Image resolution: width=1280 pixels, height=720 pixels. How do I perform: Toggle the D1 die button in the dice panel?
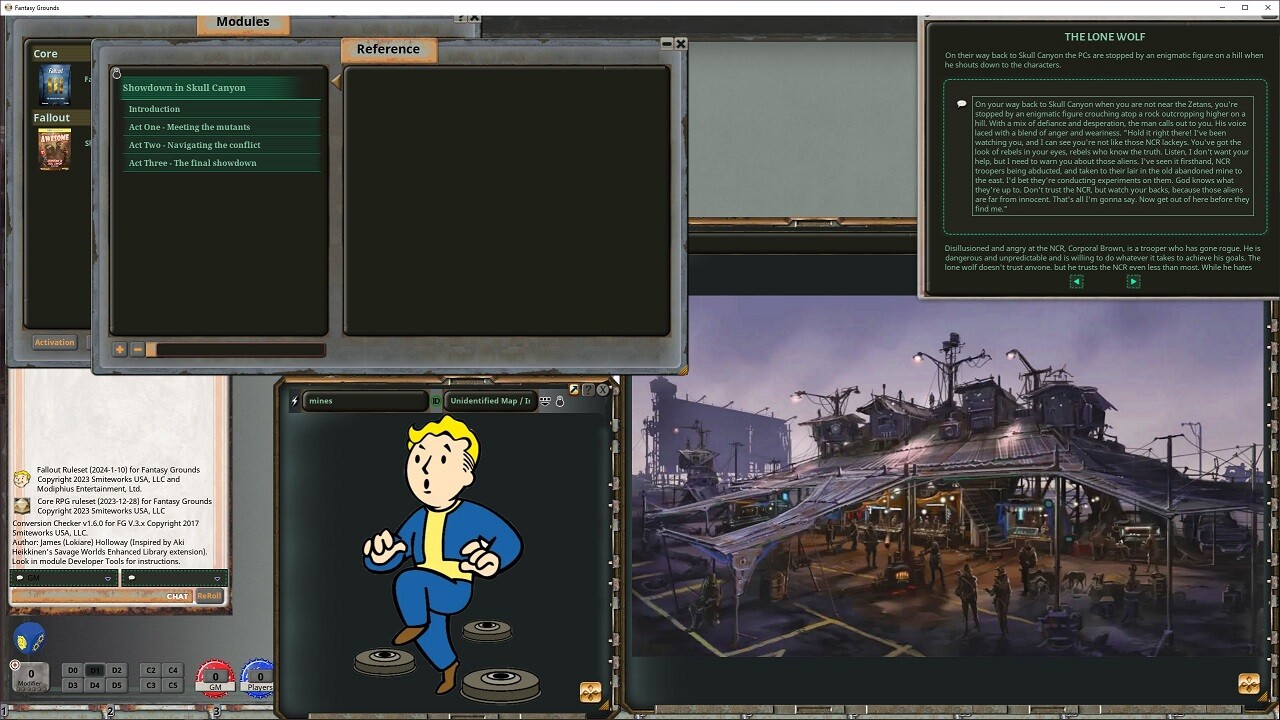coord(97,670)
